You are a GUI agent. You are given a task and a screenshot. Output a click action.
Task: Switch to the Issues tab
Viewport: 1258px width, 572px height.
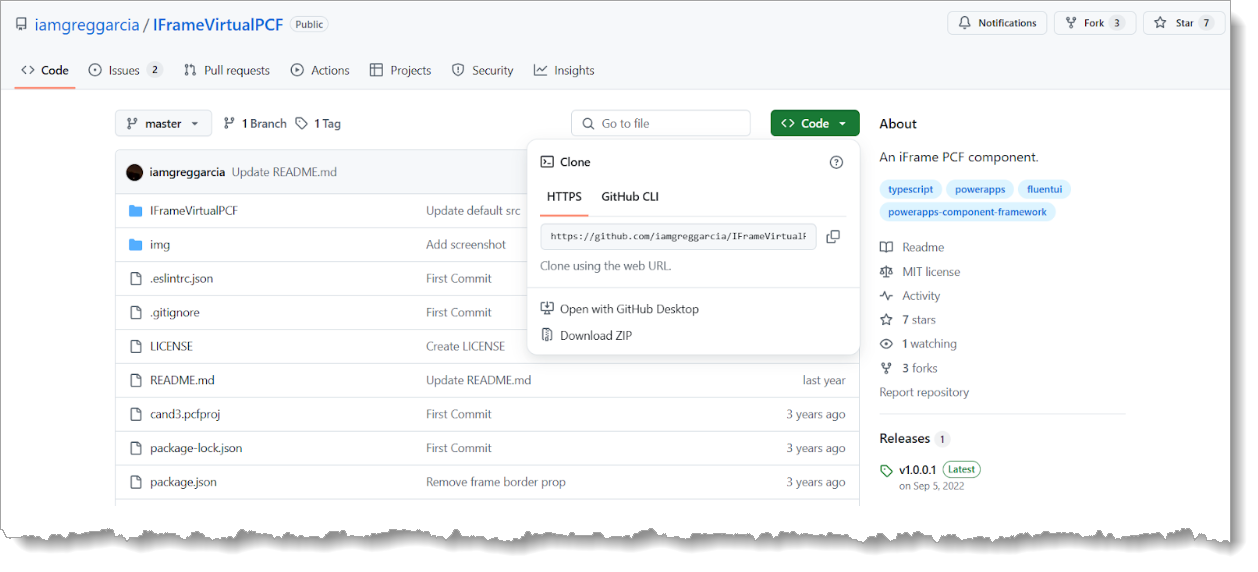point(125,70)
